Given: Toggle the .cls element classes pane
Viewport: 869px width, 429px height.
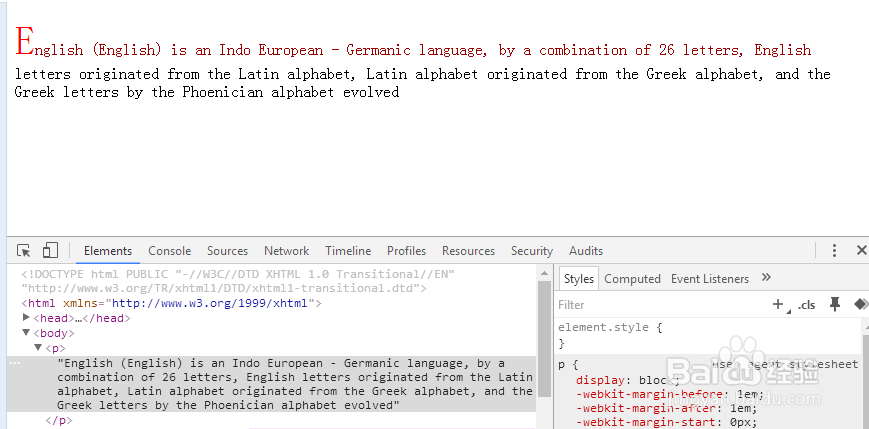Looking at the screenshot, I should (x=807, y=305).
